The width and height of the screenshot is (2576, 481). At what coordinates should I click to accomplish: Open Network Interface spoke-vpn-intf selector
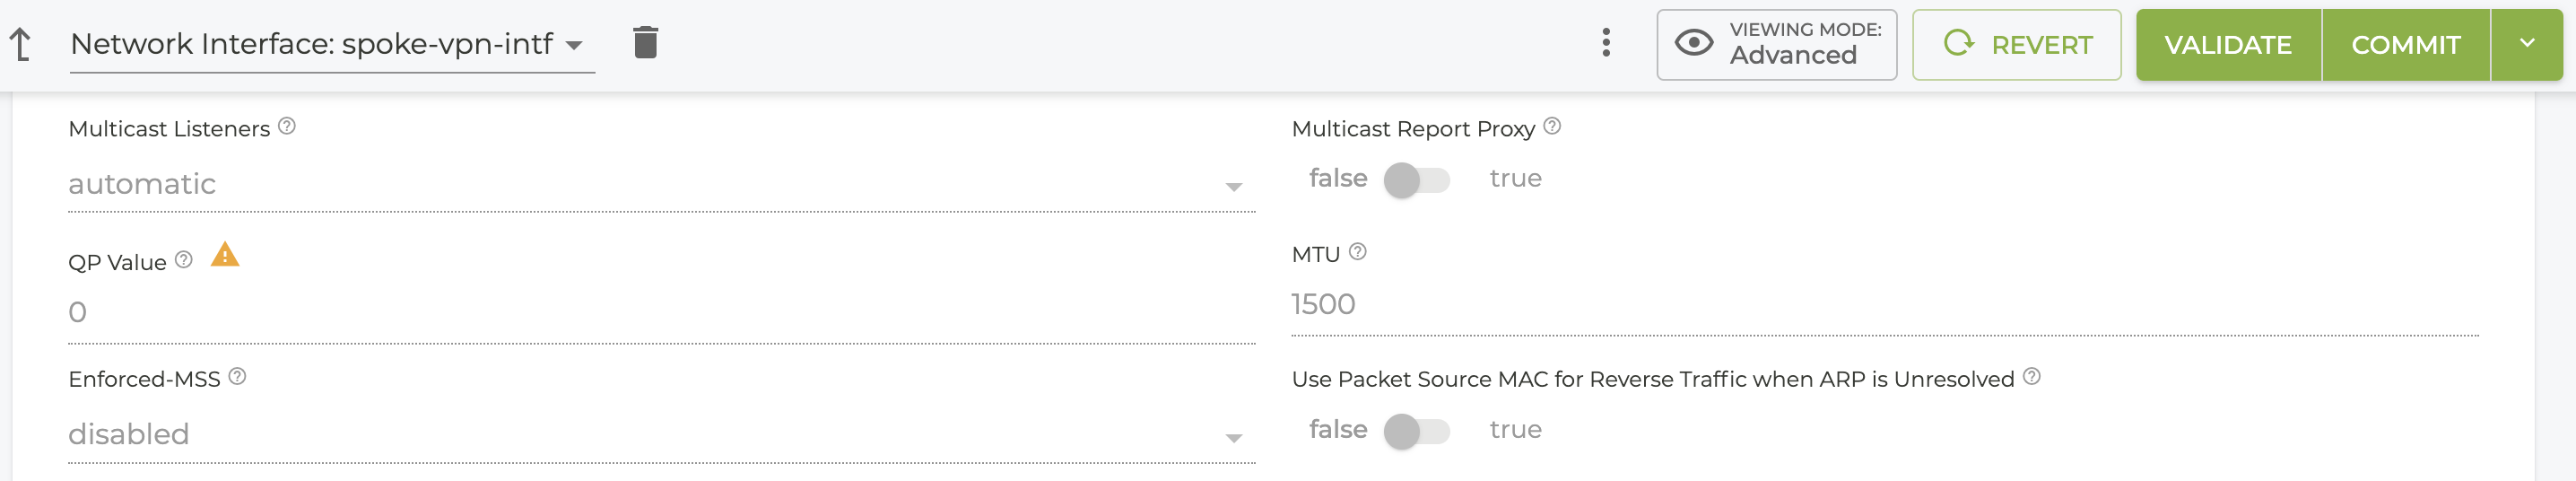332,45
